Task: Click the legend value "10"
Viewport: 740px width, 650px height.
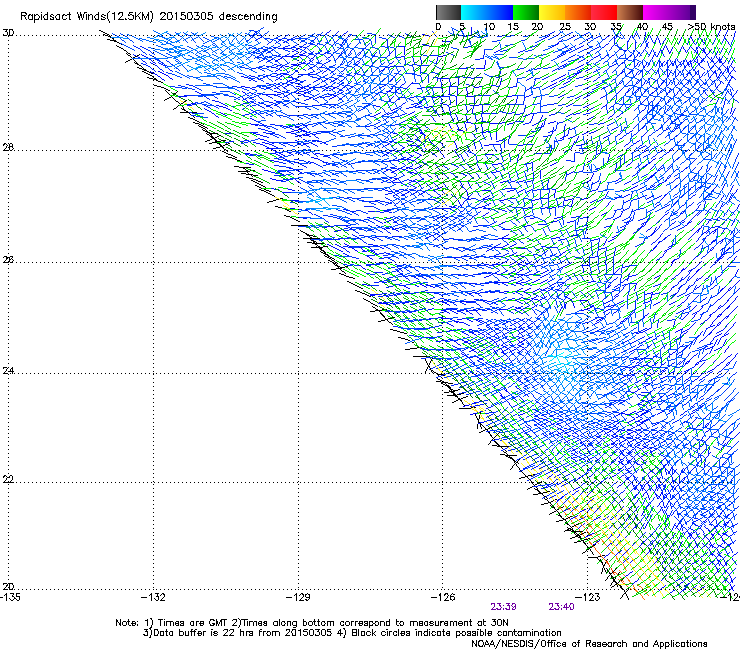Action: (489, 27)
